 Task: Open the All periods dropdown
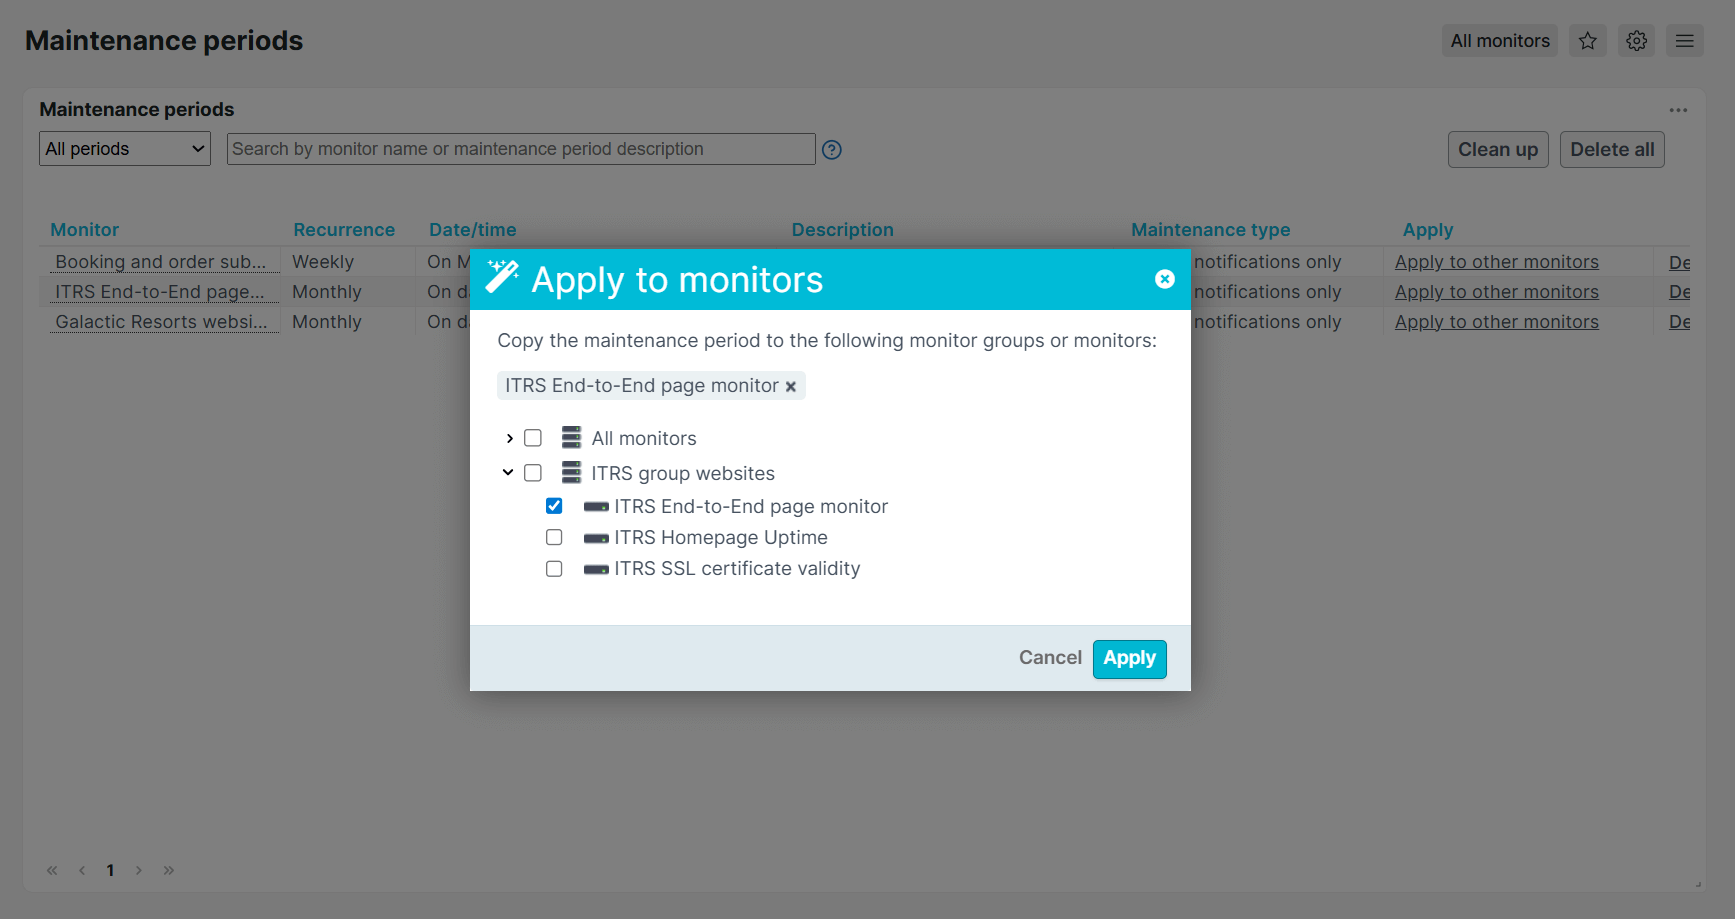tap(124, 148)
